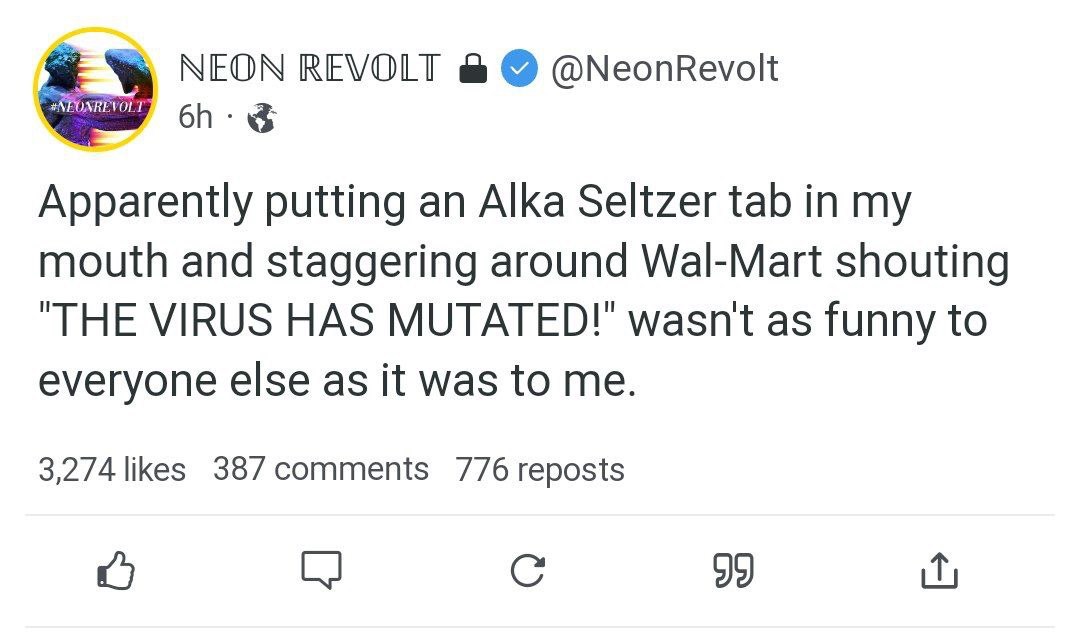Click the globe public-visibility icon

[x=260, y=118]
